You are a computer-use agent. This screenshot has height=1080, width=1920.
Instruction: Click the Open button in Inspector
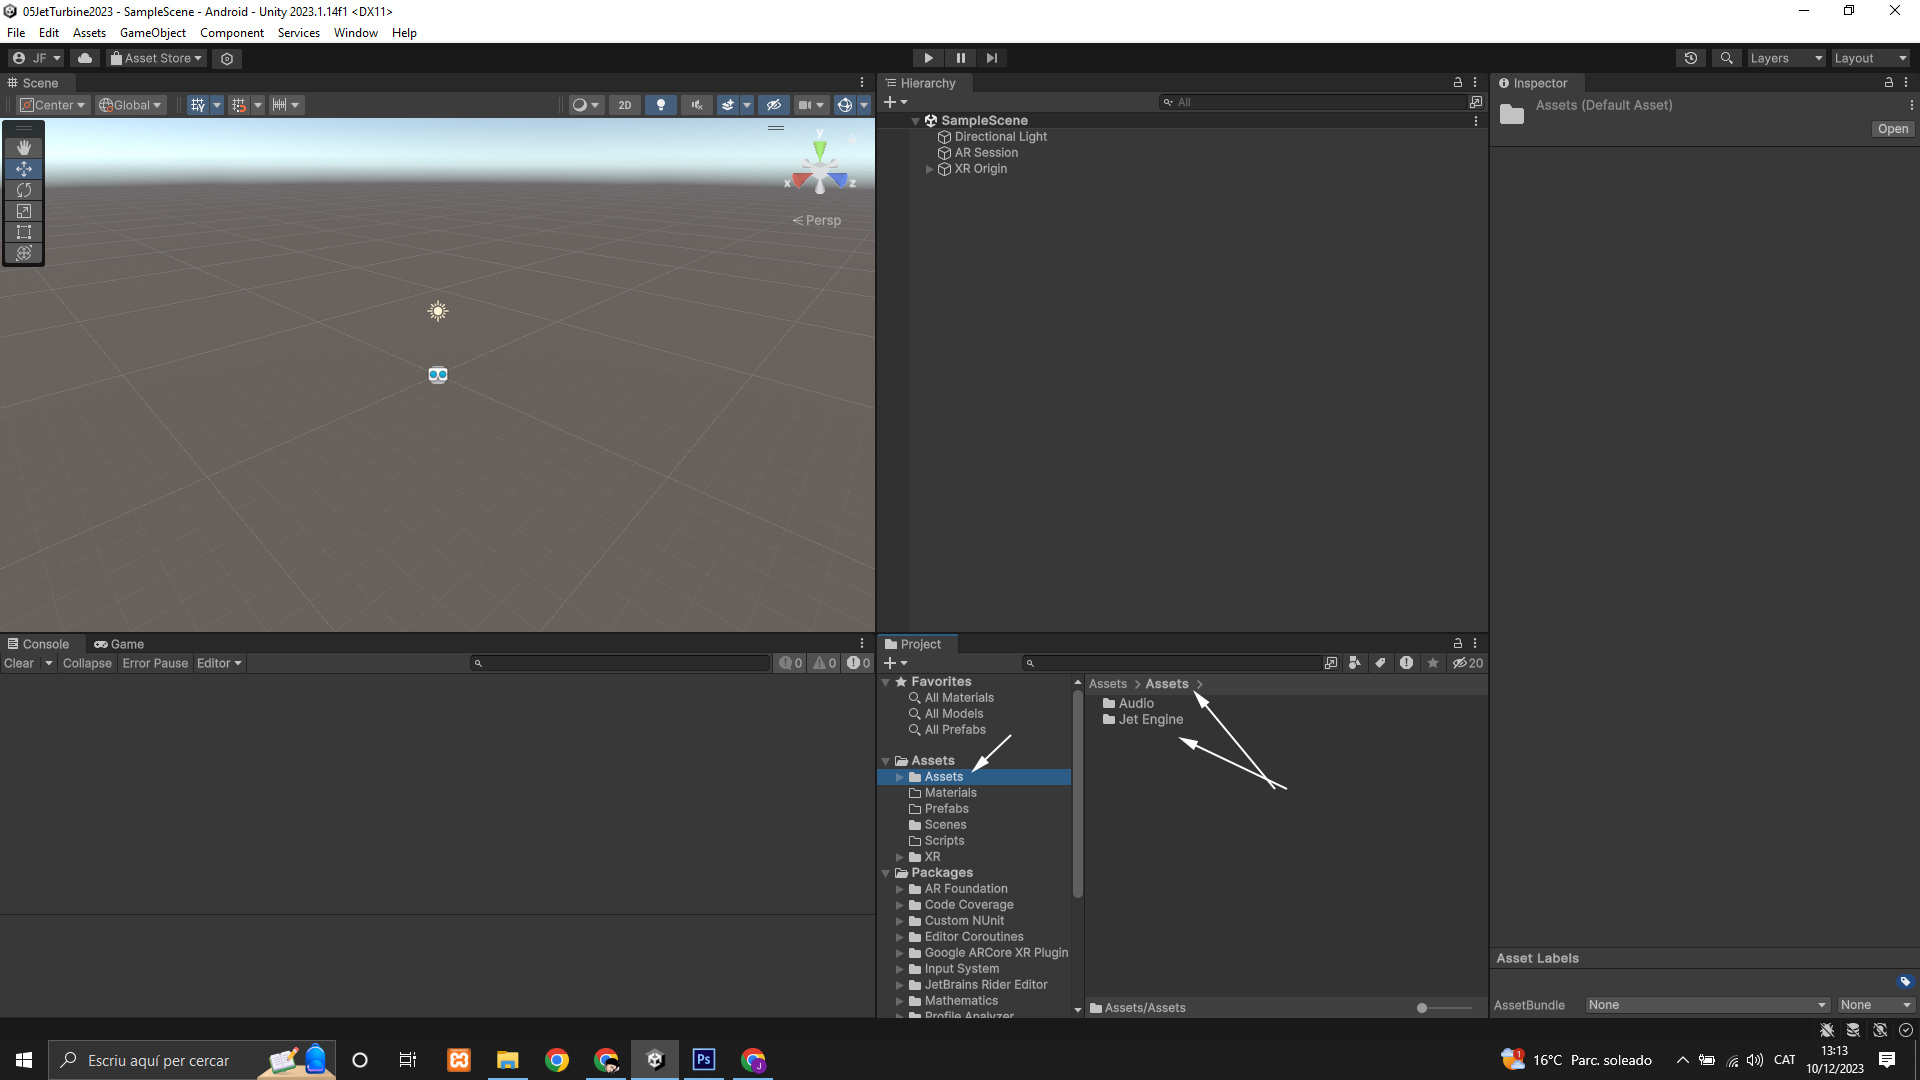1892,129
